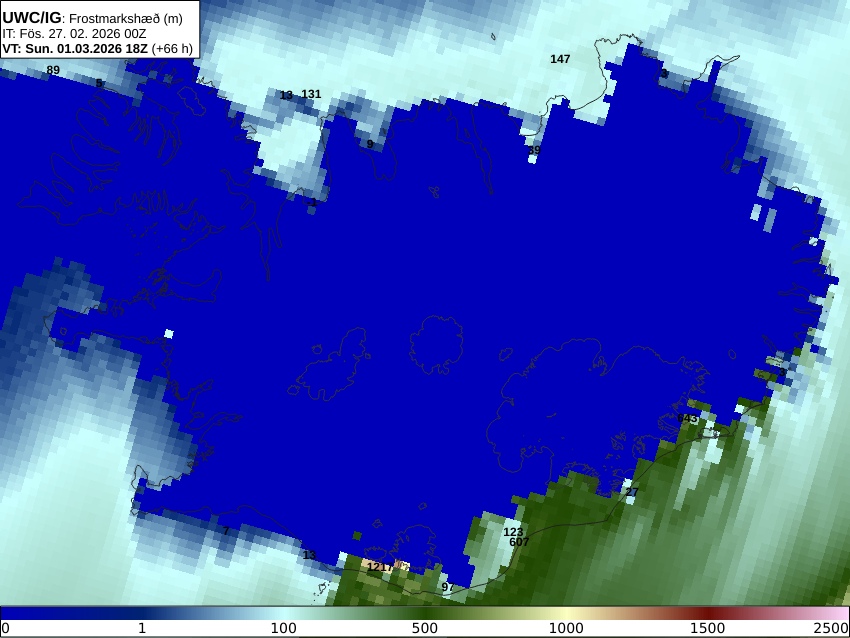Click the colorbar label 1500
This screenshot has height=638, width=850.
[x=708, y=628]
